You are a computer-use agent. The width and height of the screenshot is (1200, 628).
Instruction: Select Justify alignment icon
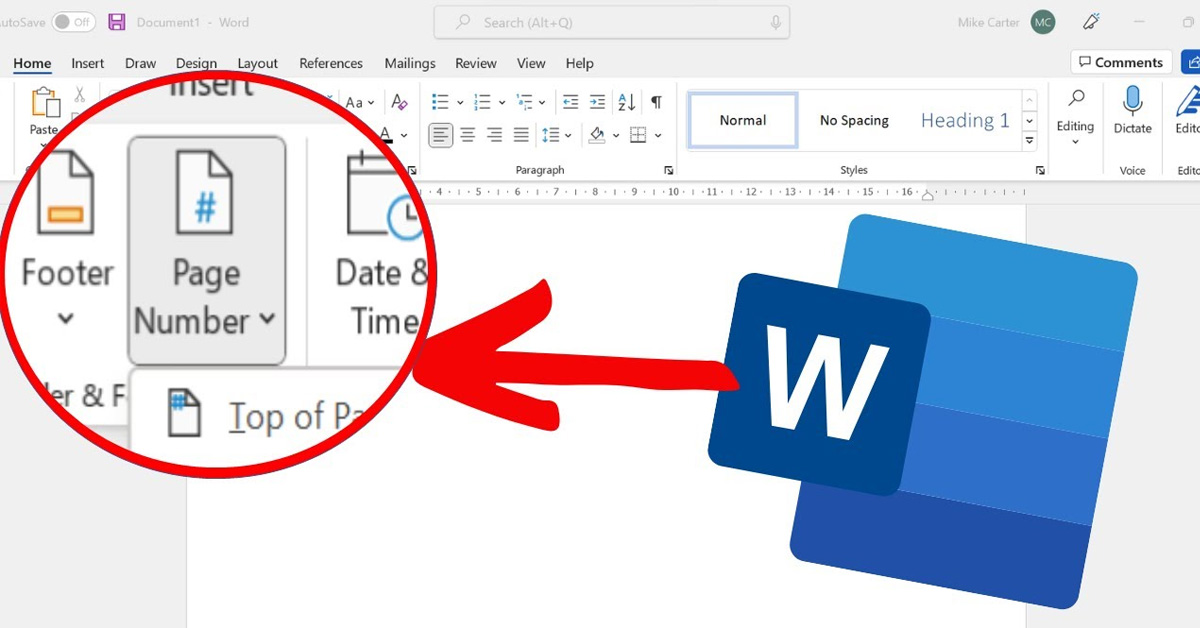[x=521, y=134]
